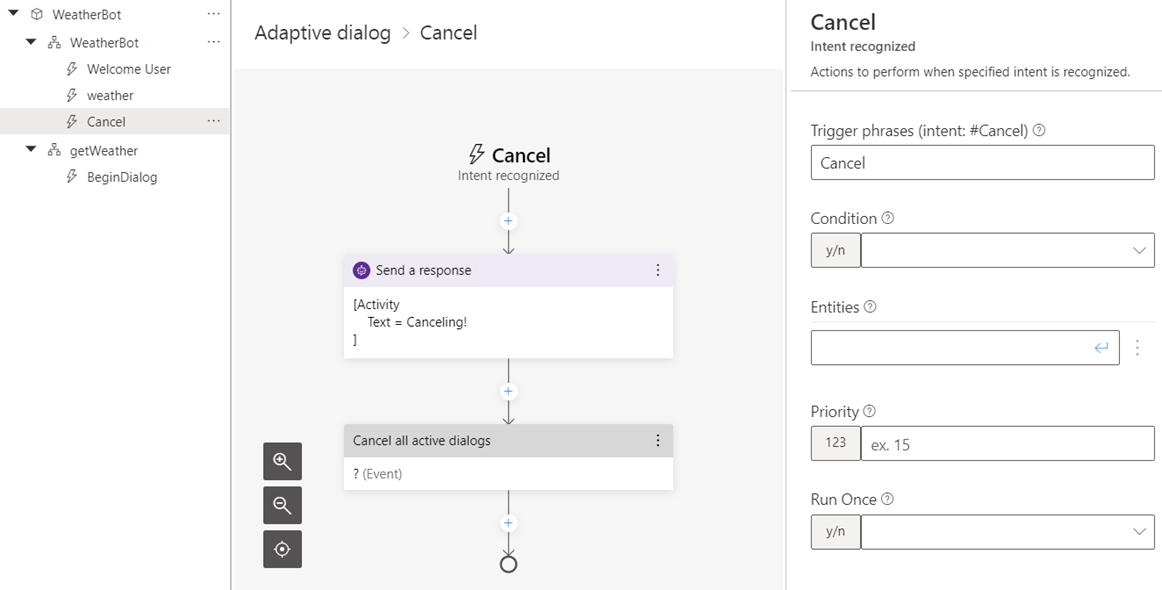Select the weather trigger in tree
1162x590 pixels.
click(x=110, y=96)
